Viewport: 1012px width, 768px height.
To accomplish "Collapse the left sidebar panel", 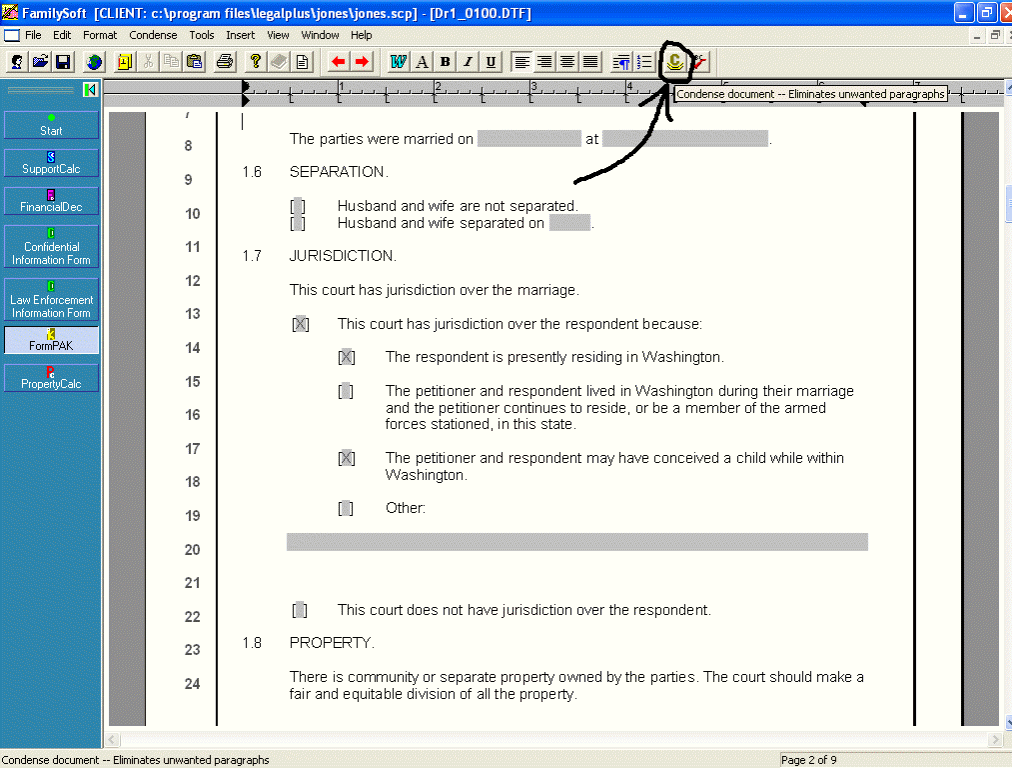I will 91,89.
